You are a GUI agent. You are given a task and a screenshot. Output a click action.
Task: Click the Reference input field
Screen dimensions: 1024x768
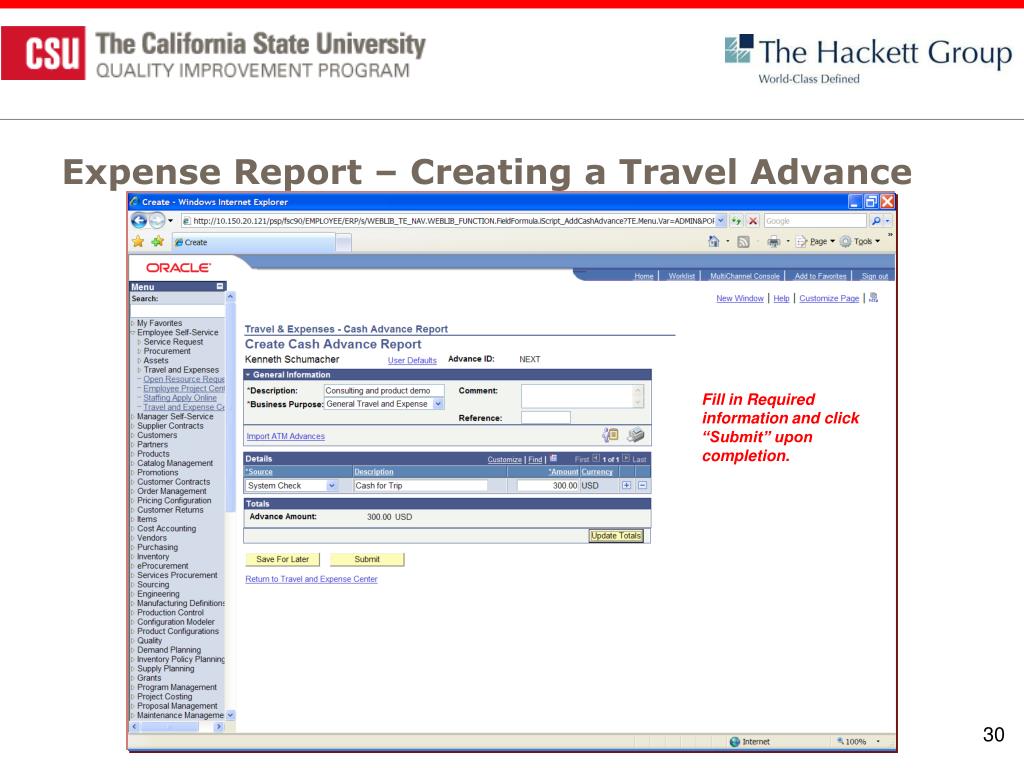tap(545, 418)
